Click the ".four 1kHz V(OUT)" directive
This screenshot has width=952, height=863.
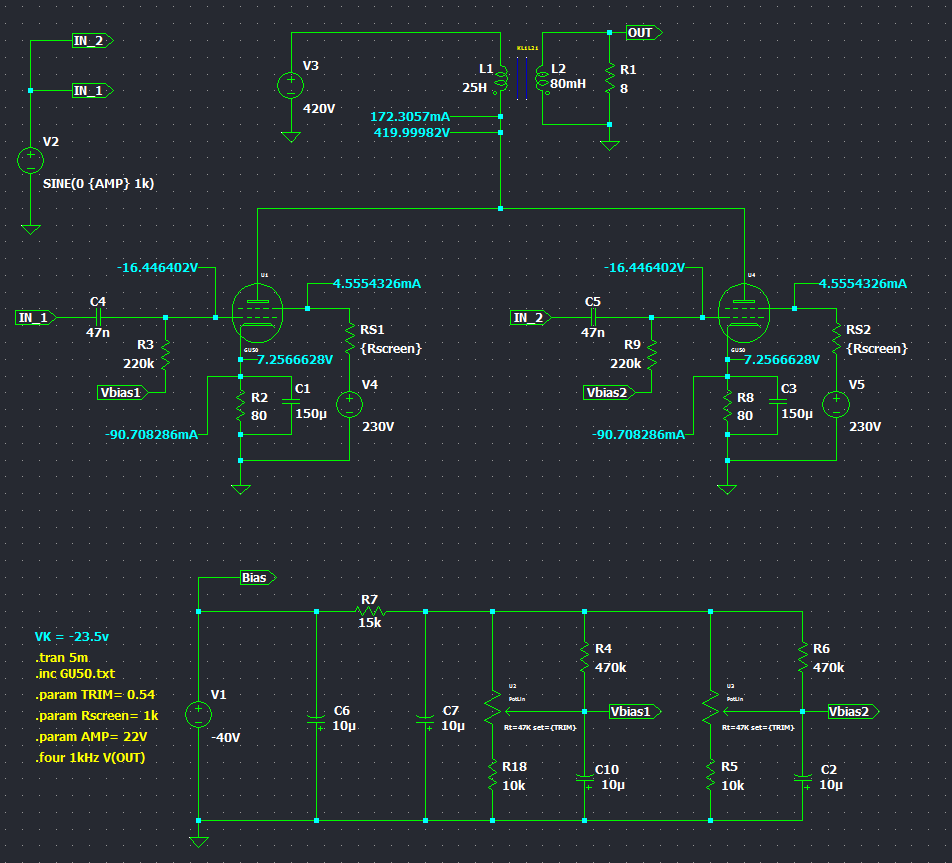(x=98, y=756)
